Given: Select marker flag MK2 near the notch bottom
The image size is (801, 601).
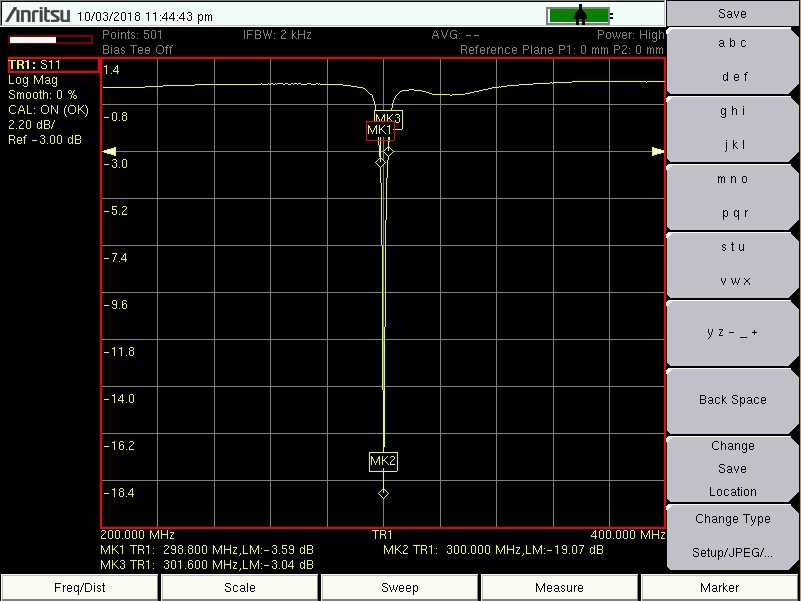Looking at the screenshot, I should [381, 461].
